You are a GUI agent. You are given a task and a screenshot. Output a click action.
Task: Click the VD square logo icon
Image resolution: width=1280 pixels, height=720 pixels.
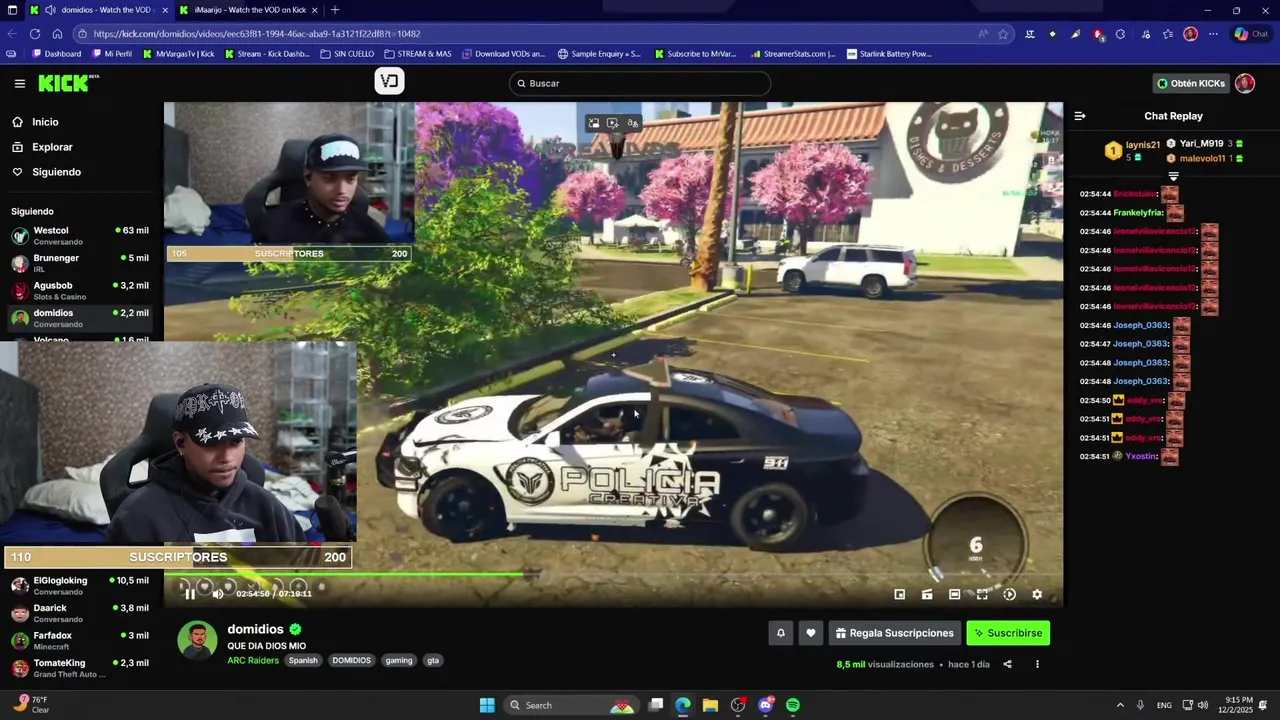click(x=389, y=81)
